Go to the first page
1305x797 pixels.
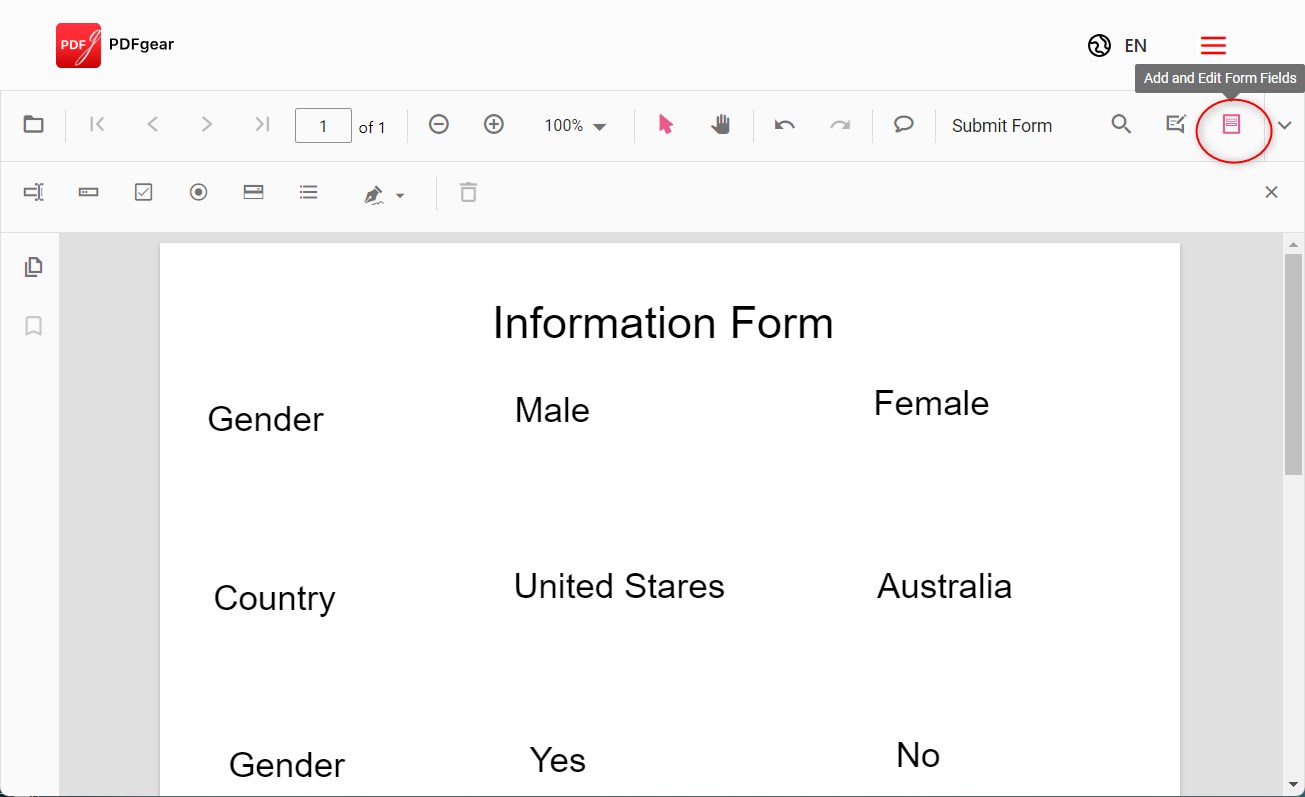(x=97, y=124)
